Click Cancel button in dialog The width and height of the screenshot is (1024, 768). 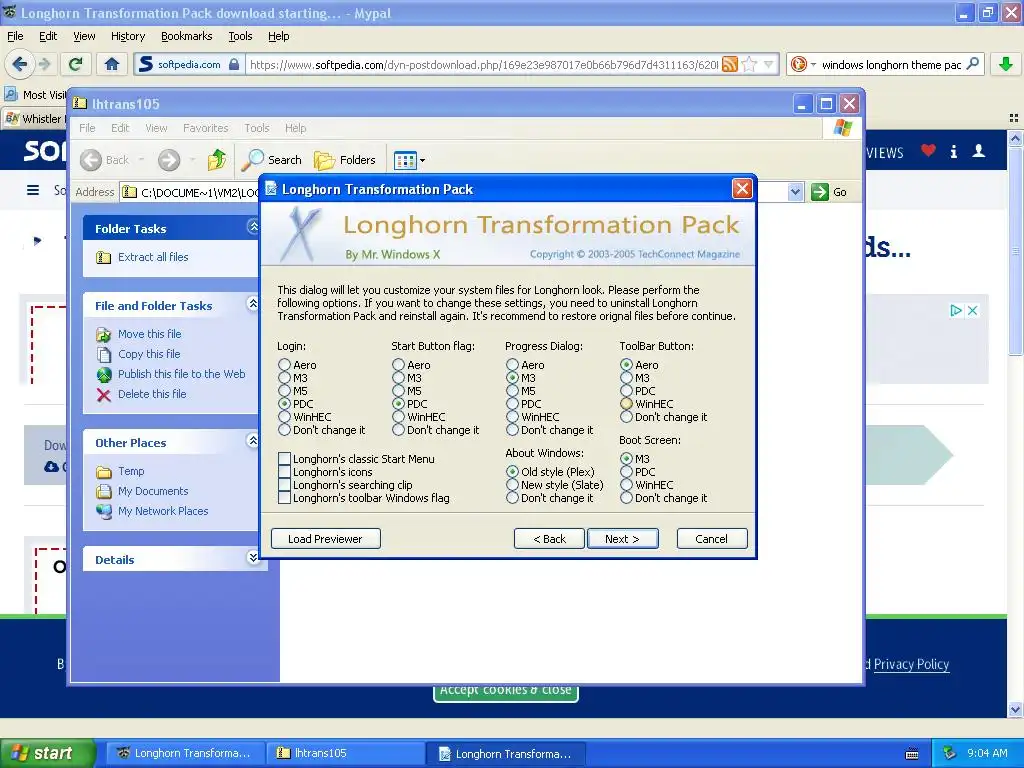click(x=712, y=539)
